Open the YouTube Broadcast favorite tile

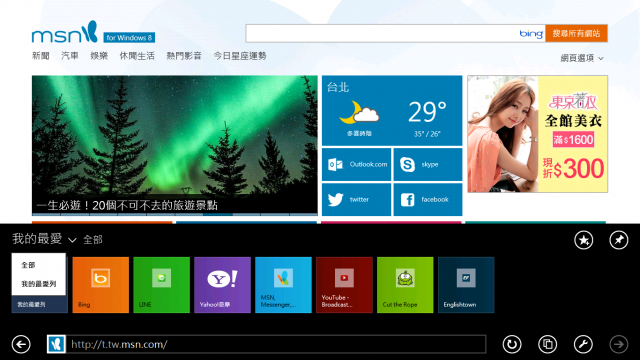pyautogui.click(x=344, y=285)
